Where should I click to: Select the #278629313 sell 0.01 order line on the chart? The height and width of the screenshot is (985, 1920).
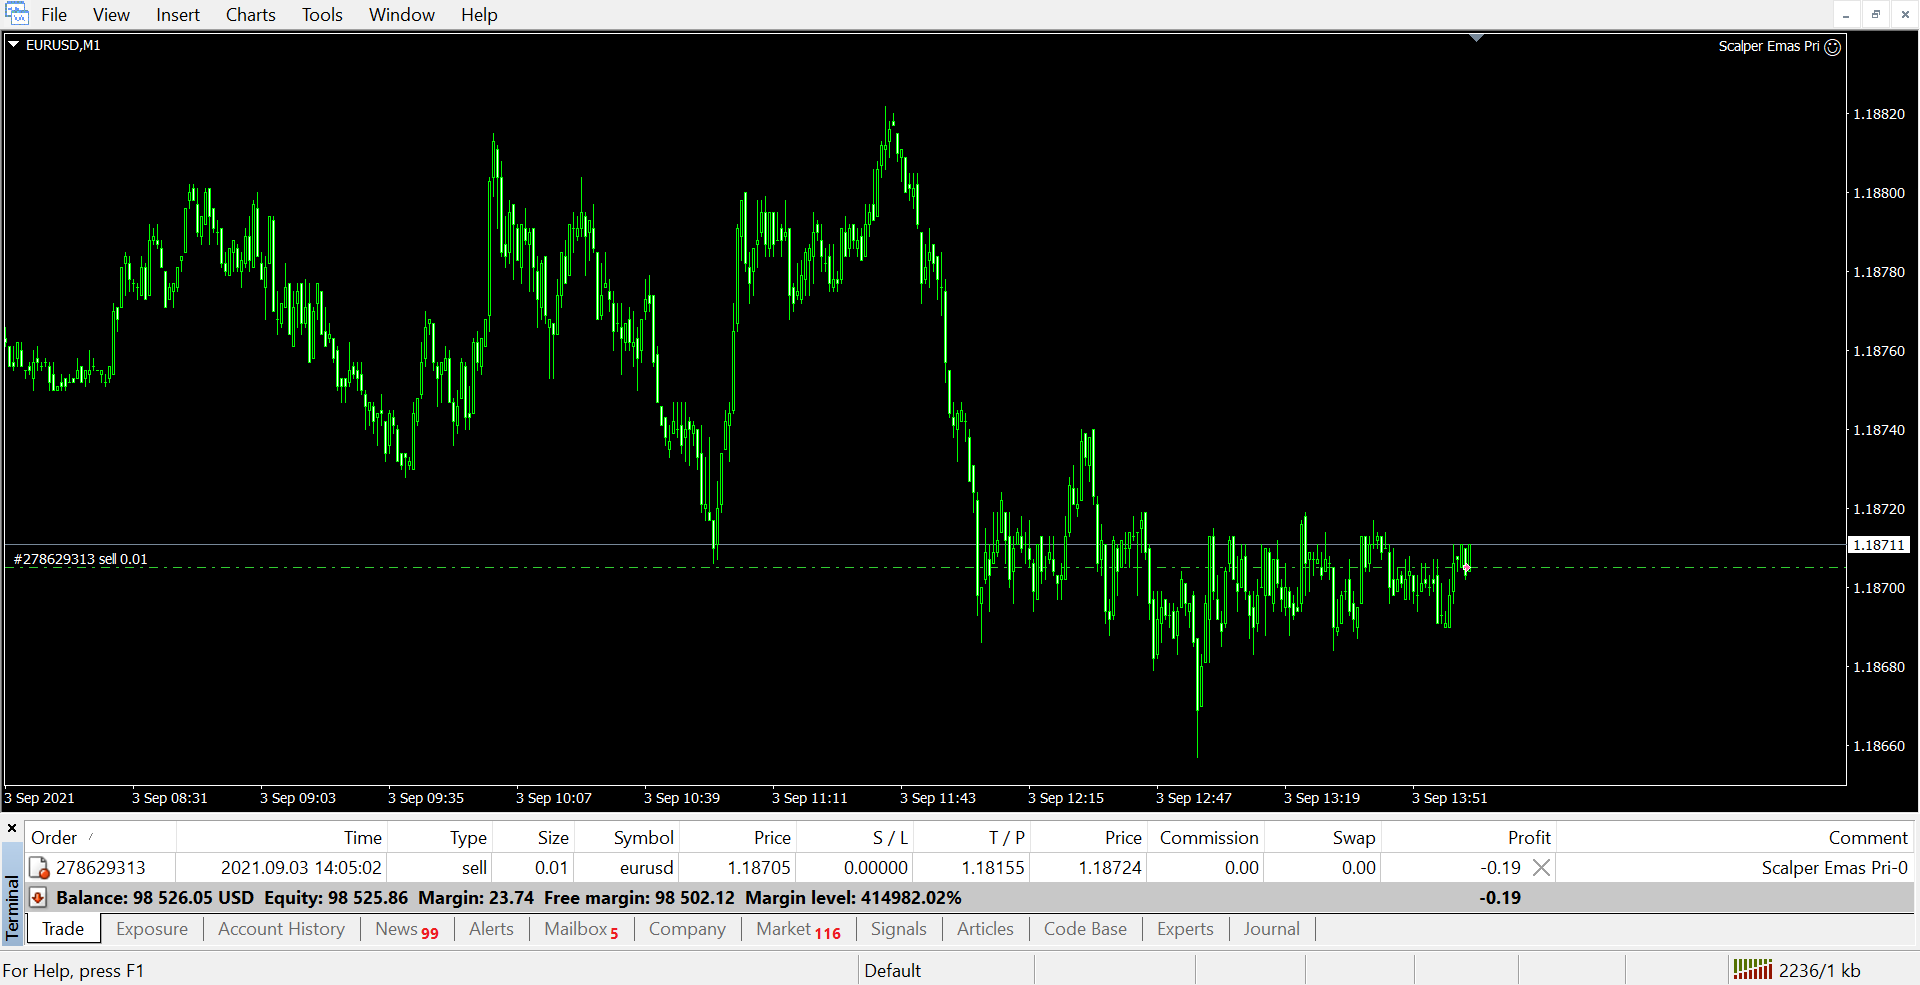80,560
